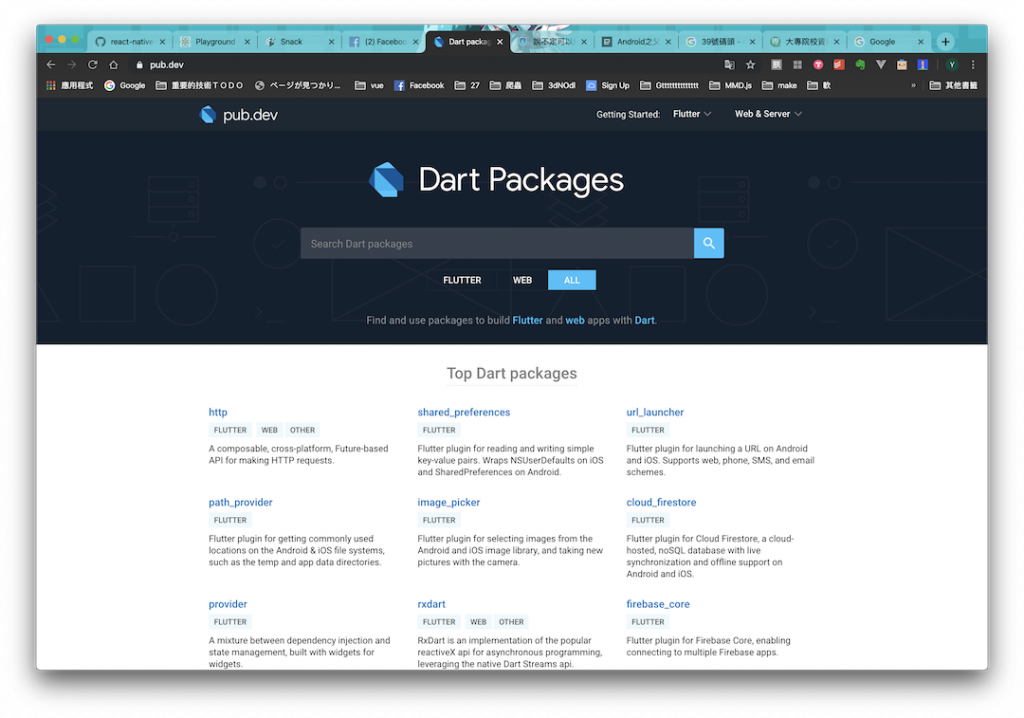
Task: Expand the Flutter getting started dropdown
Action: (x=692, y=114)
